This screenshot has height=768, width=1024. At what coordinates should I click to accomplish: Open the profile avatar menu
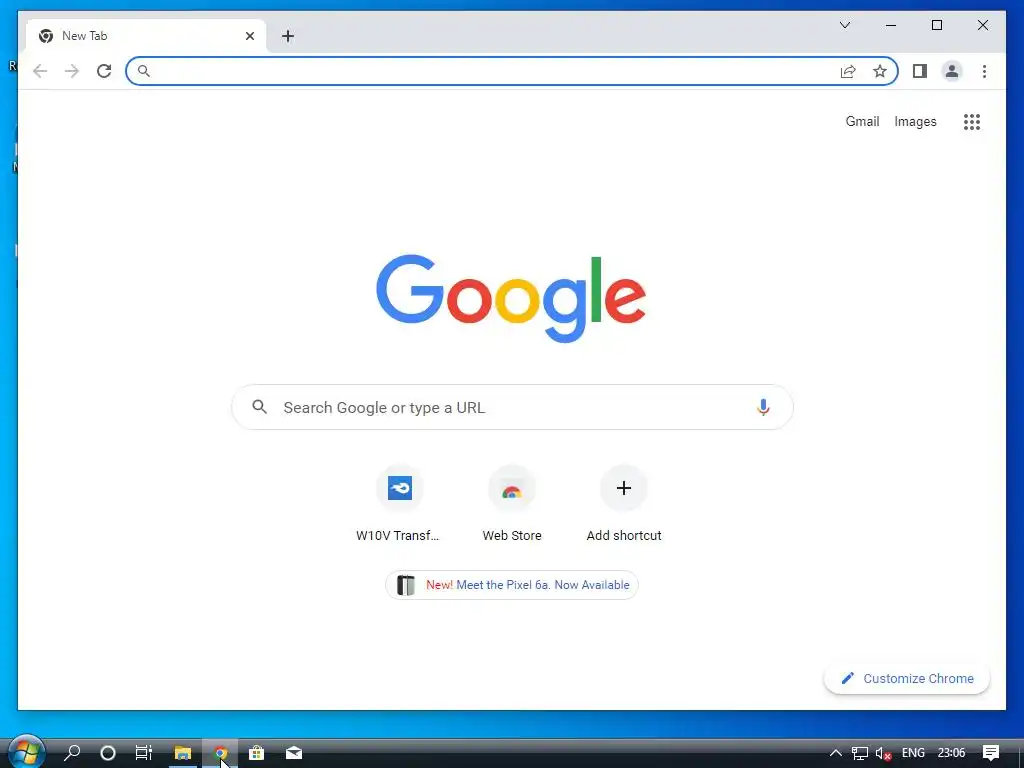(952, 71)
